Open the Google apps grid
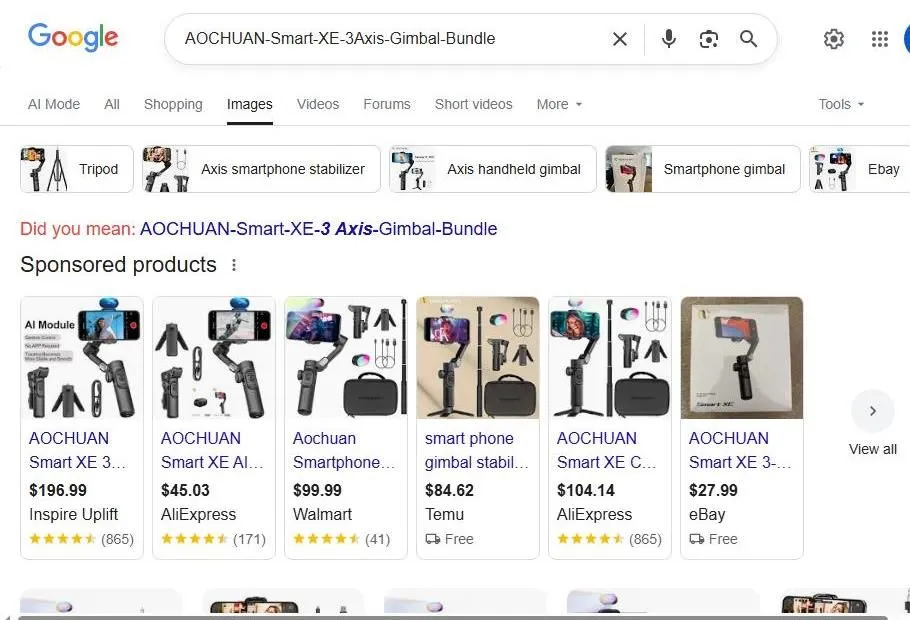Viewport: 910px width, 620px height. (x=879, y=39)
